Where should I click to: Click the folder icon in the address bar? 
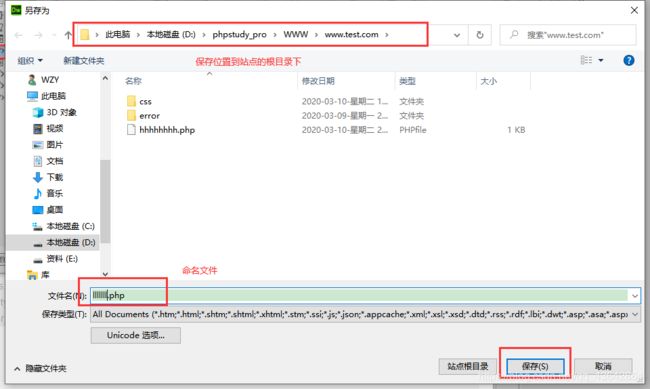click(x=85, y=34)
